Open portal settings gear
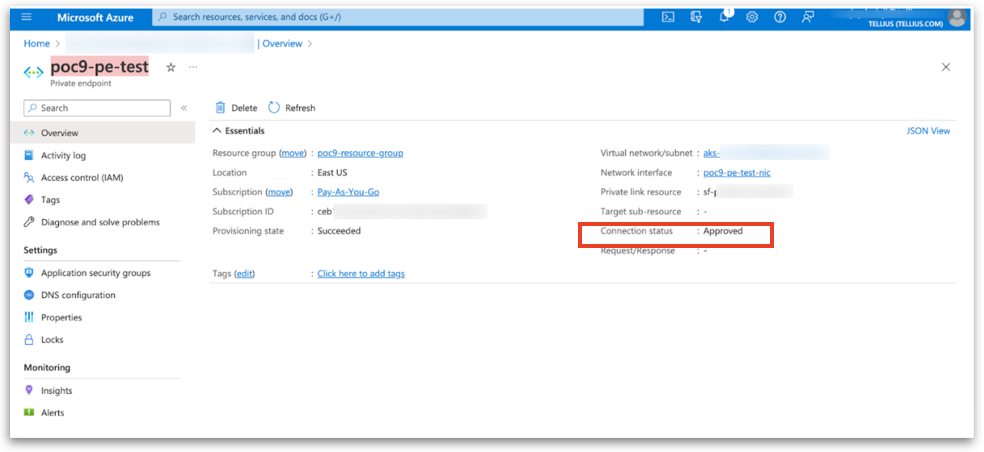 [752, 18]
